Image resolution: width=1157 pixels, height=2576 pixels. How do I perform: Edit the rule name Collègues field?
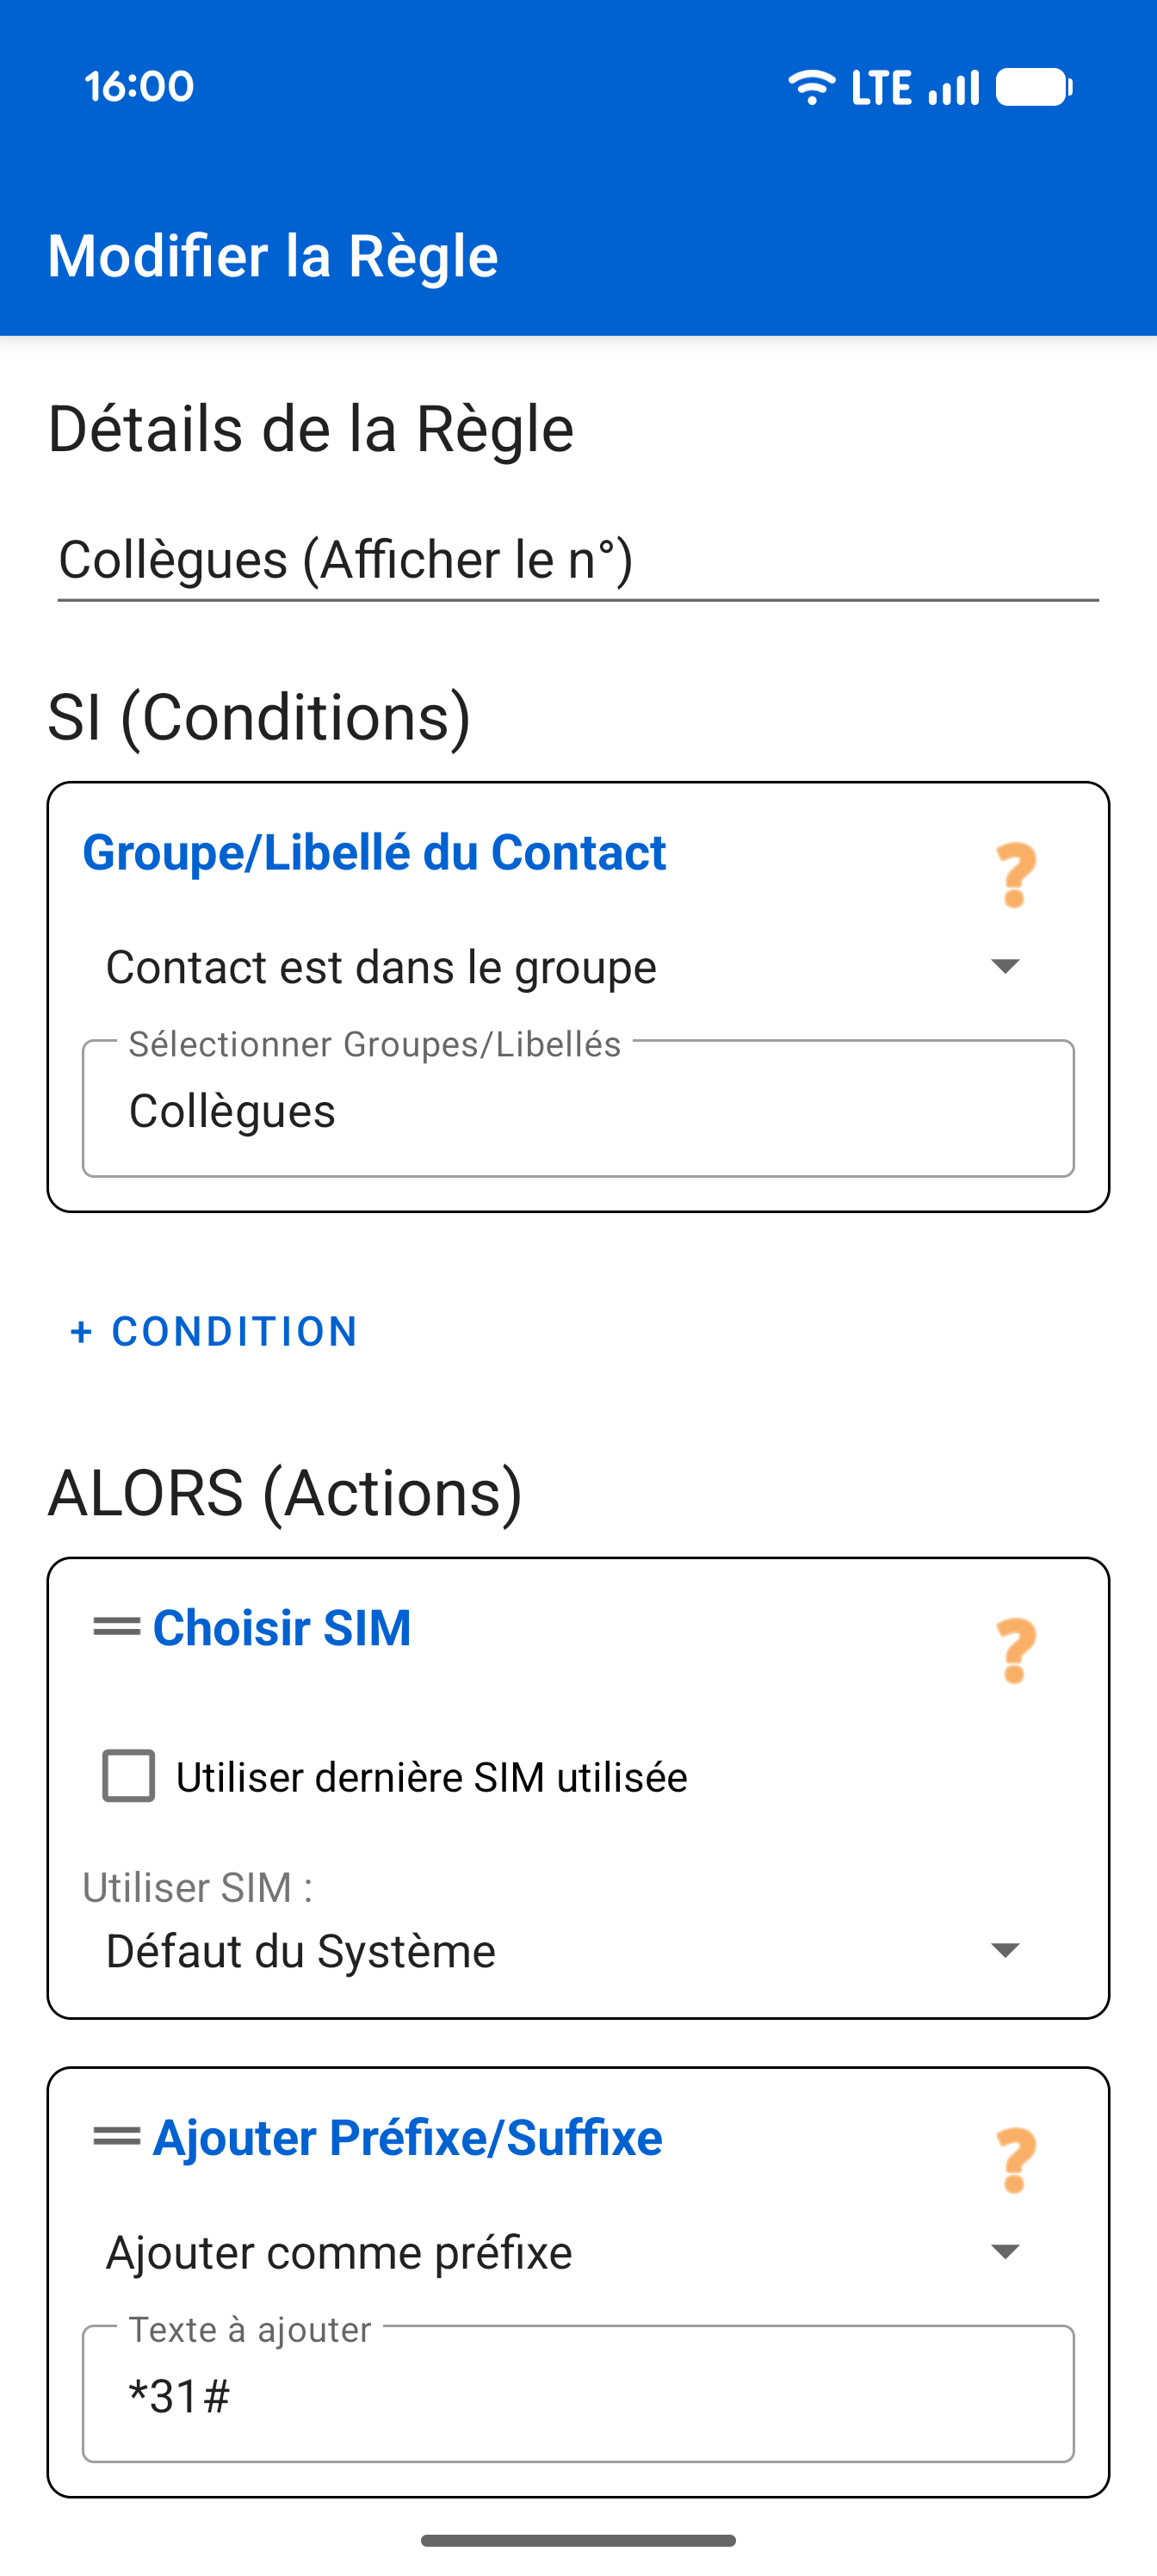coord(578,560)
